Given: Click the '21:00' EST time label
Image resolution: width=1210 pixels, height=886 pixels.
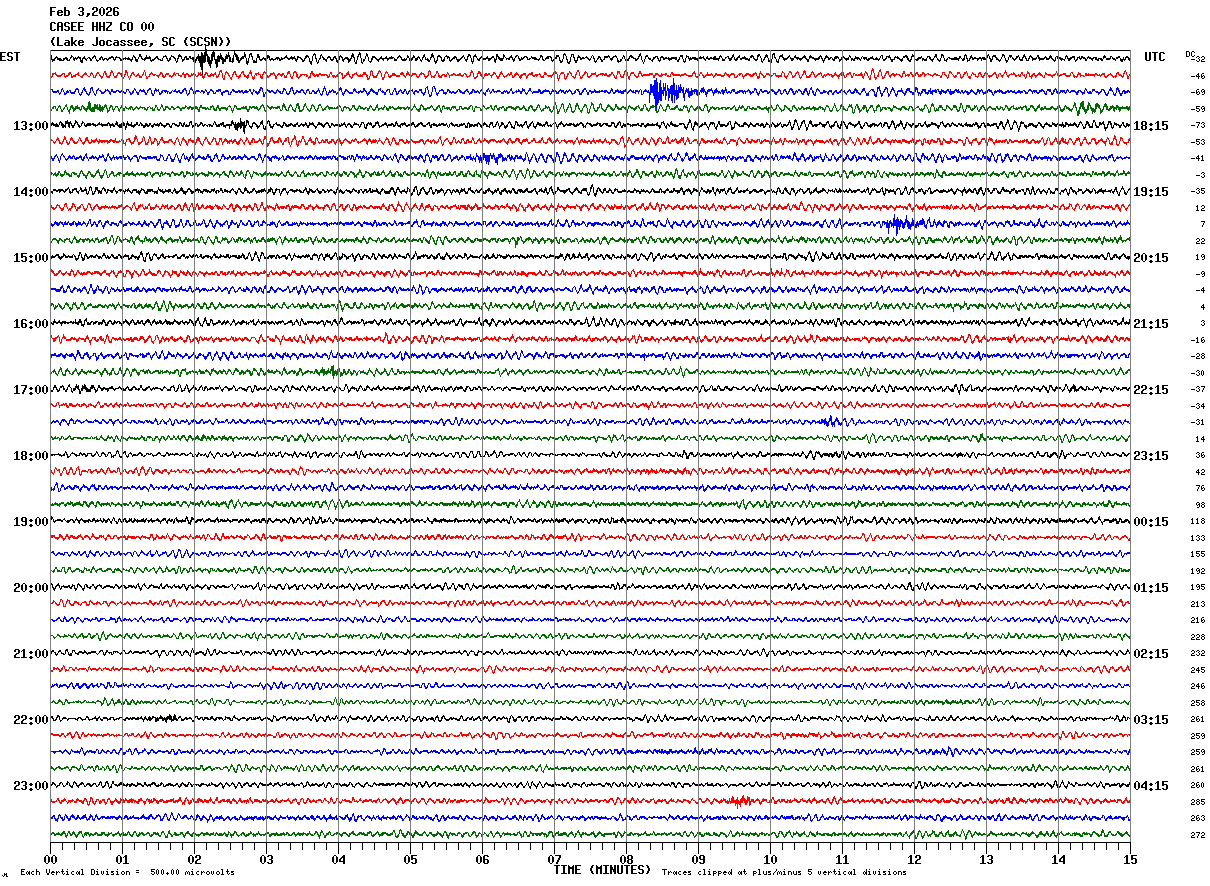Looking at the screenshot, I should click(31, 654).
